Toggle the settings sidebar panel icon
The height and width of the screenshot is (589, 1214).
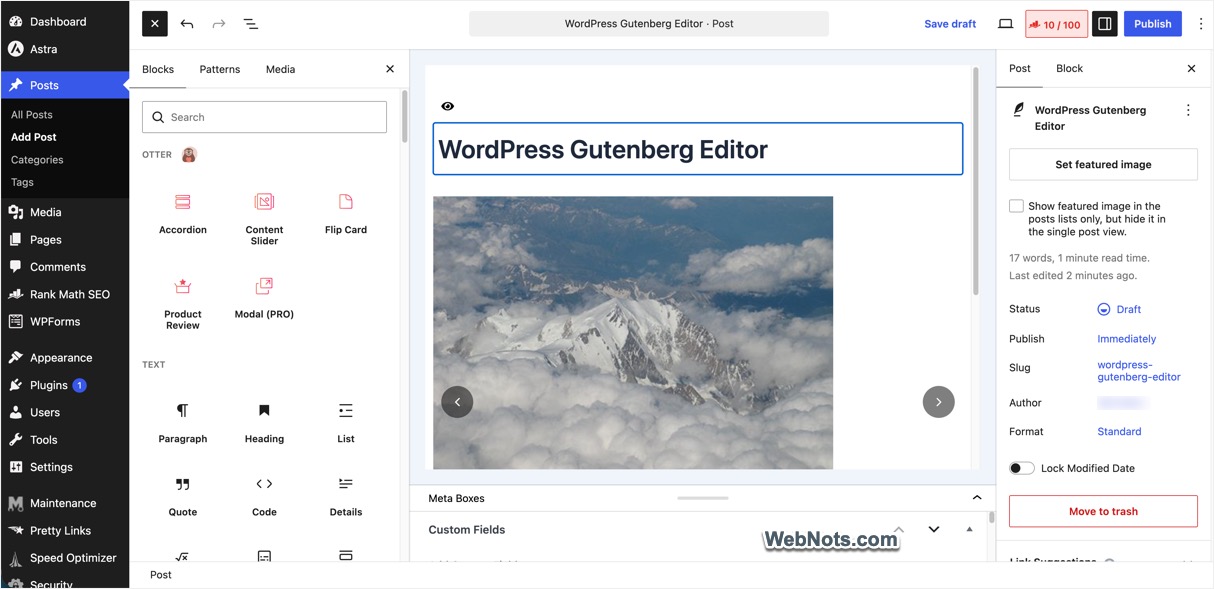click(1104, 24)
